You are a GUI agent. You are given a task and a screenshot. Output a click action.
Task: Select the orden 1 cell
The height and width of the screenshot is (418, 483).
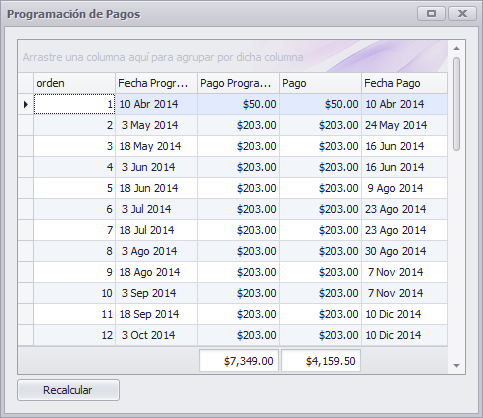point(74,104)
